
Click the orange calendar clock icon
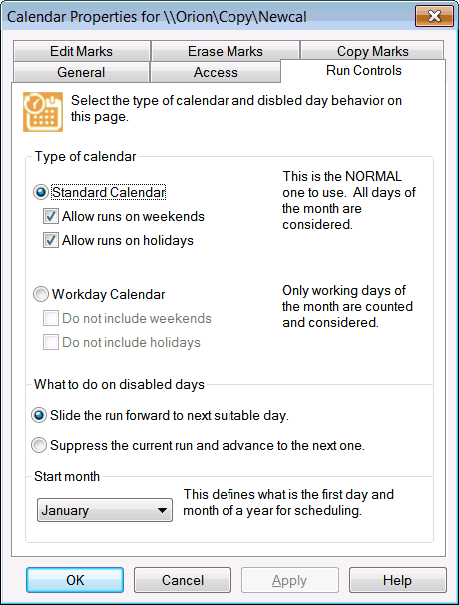pyautogui.click(x=43, y=112)
